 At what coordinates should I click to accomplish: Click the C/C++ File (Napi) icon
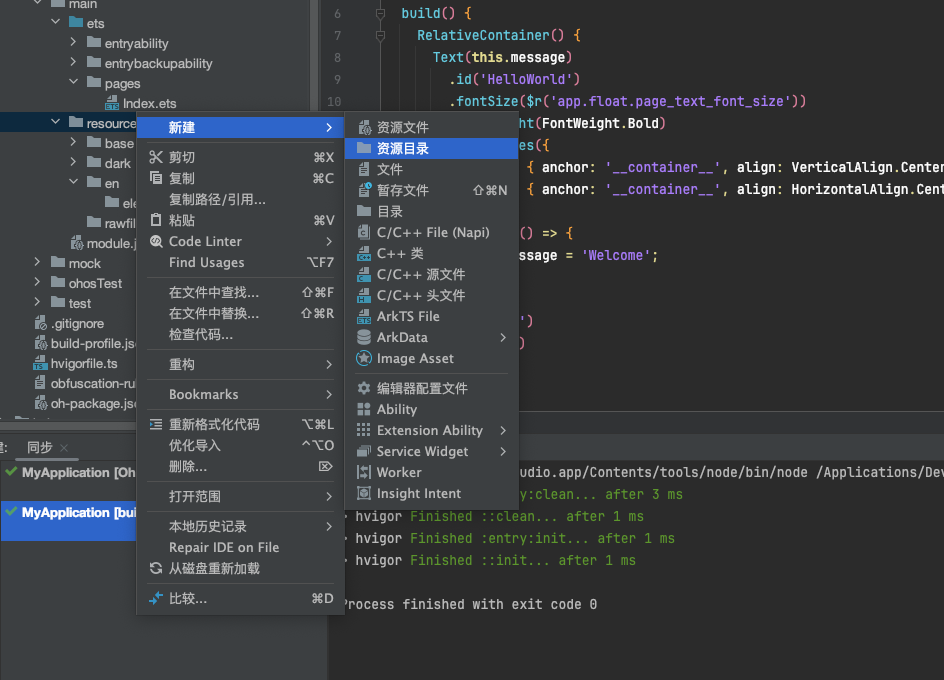(x=364, y=232)
